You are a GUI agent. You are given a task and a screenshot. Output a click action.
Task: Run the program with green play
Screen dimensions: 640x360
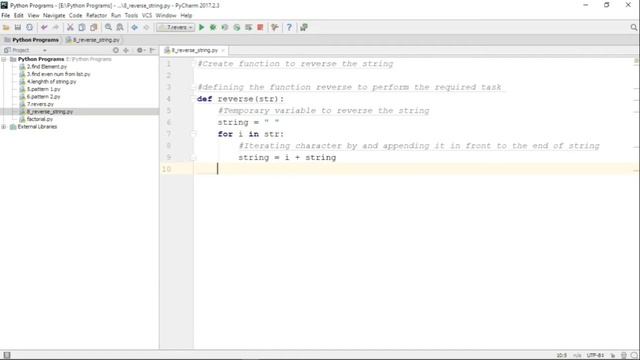[202, 27]
